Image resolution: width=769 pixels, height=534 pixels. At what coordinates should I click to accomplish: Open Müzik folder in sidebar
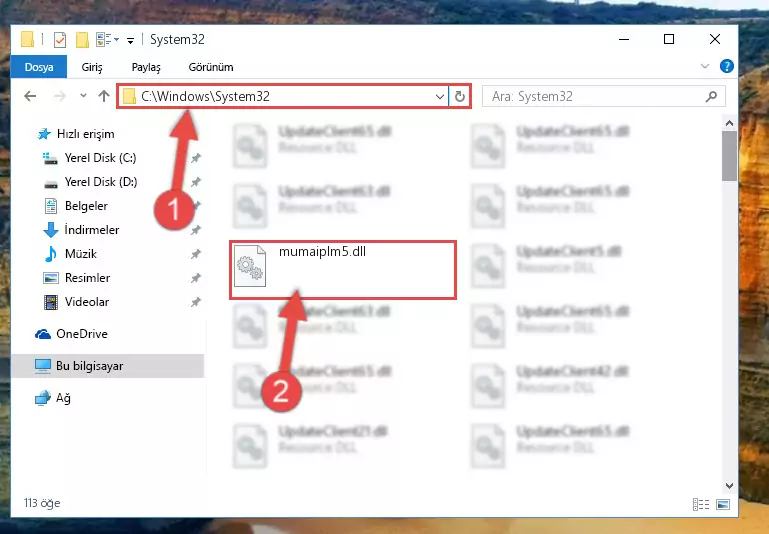tap(80, 254)
